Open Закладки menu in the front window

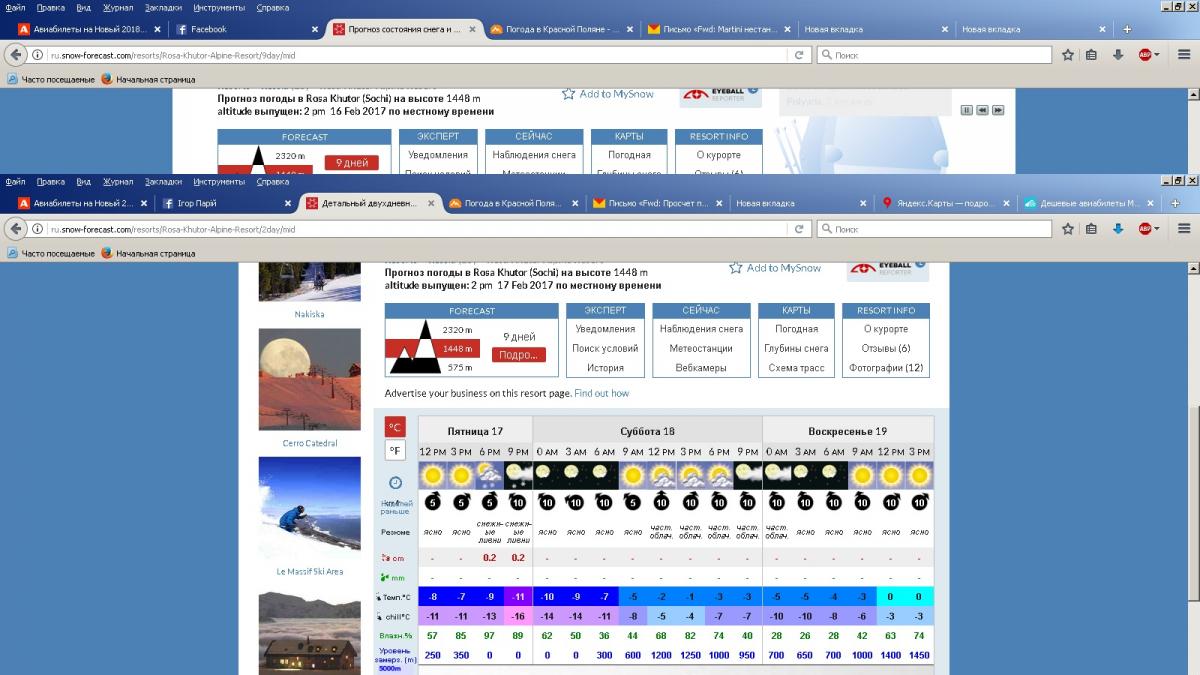(164, 182)
